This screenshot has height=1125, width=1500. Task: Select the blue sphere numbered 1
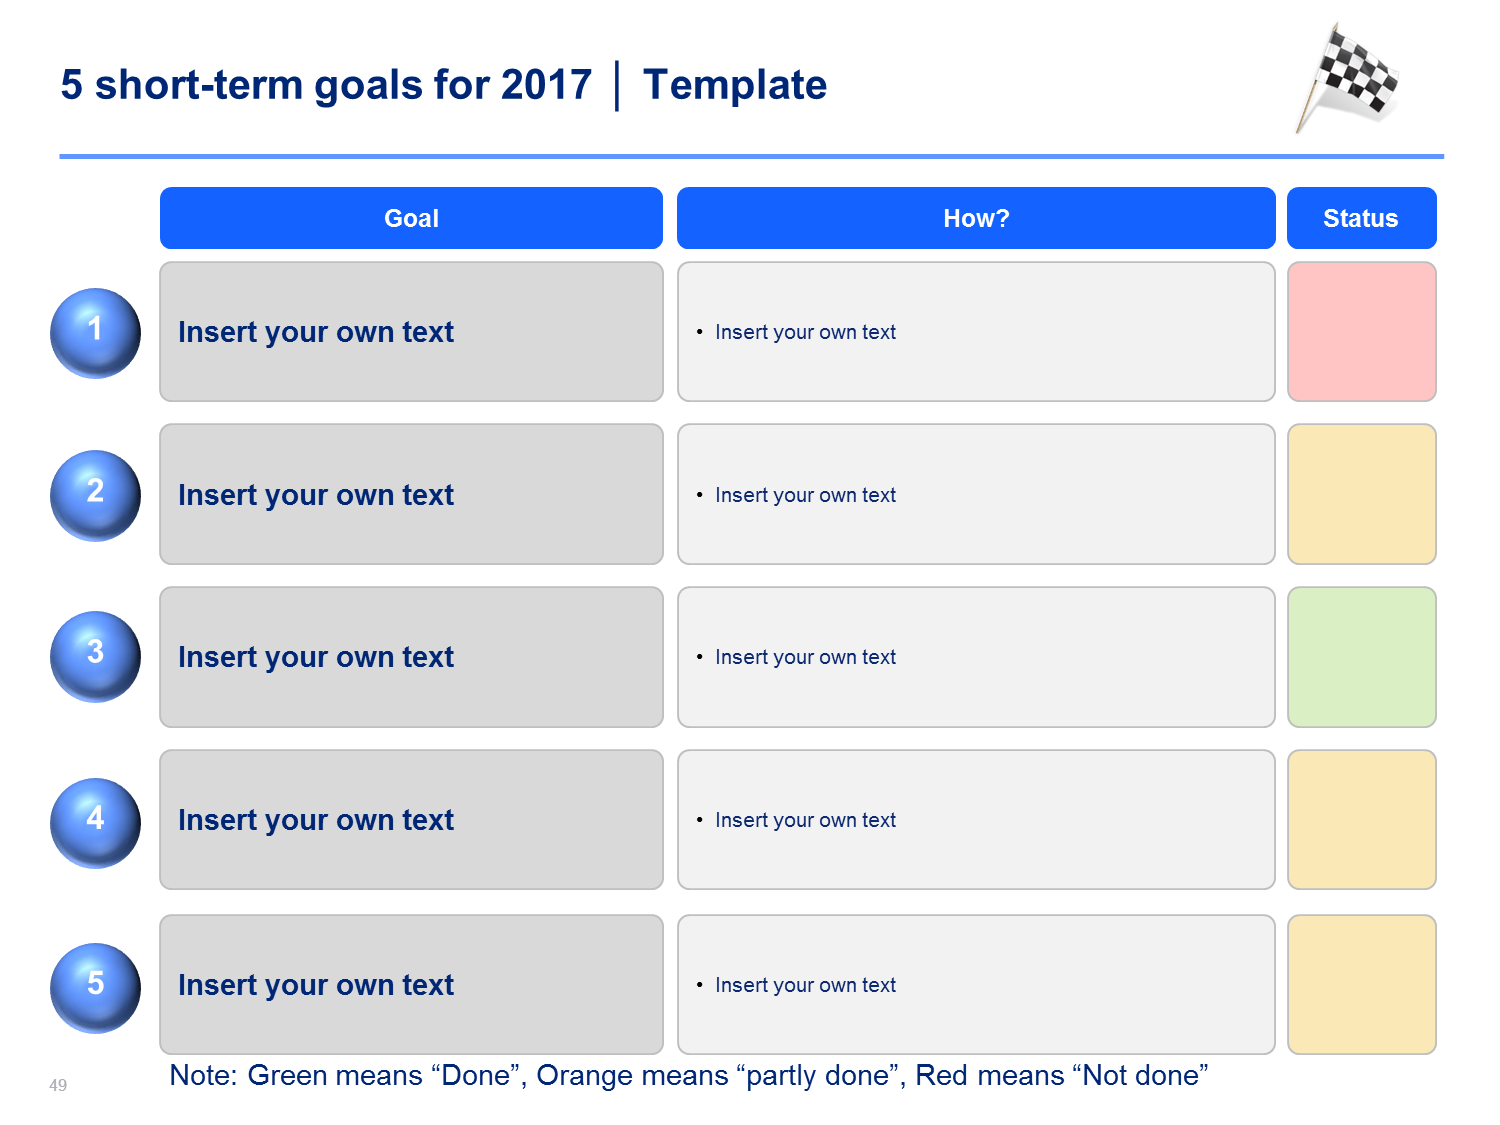click(x=95, y=333)
